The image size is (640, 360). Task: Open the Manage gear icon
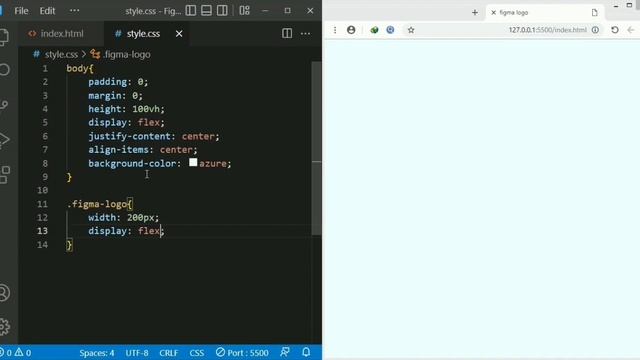pos(4,327)
